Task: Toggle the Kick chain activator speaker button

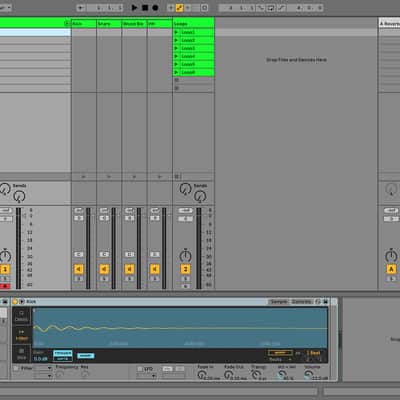Action: point(79,269)
